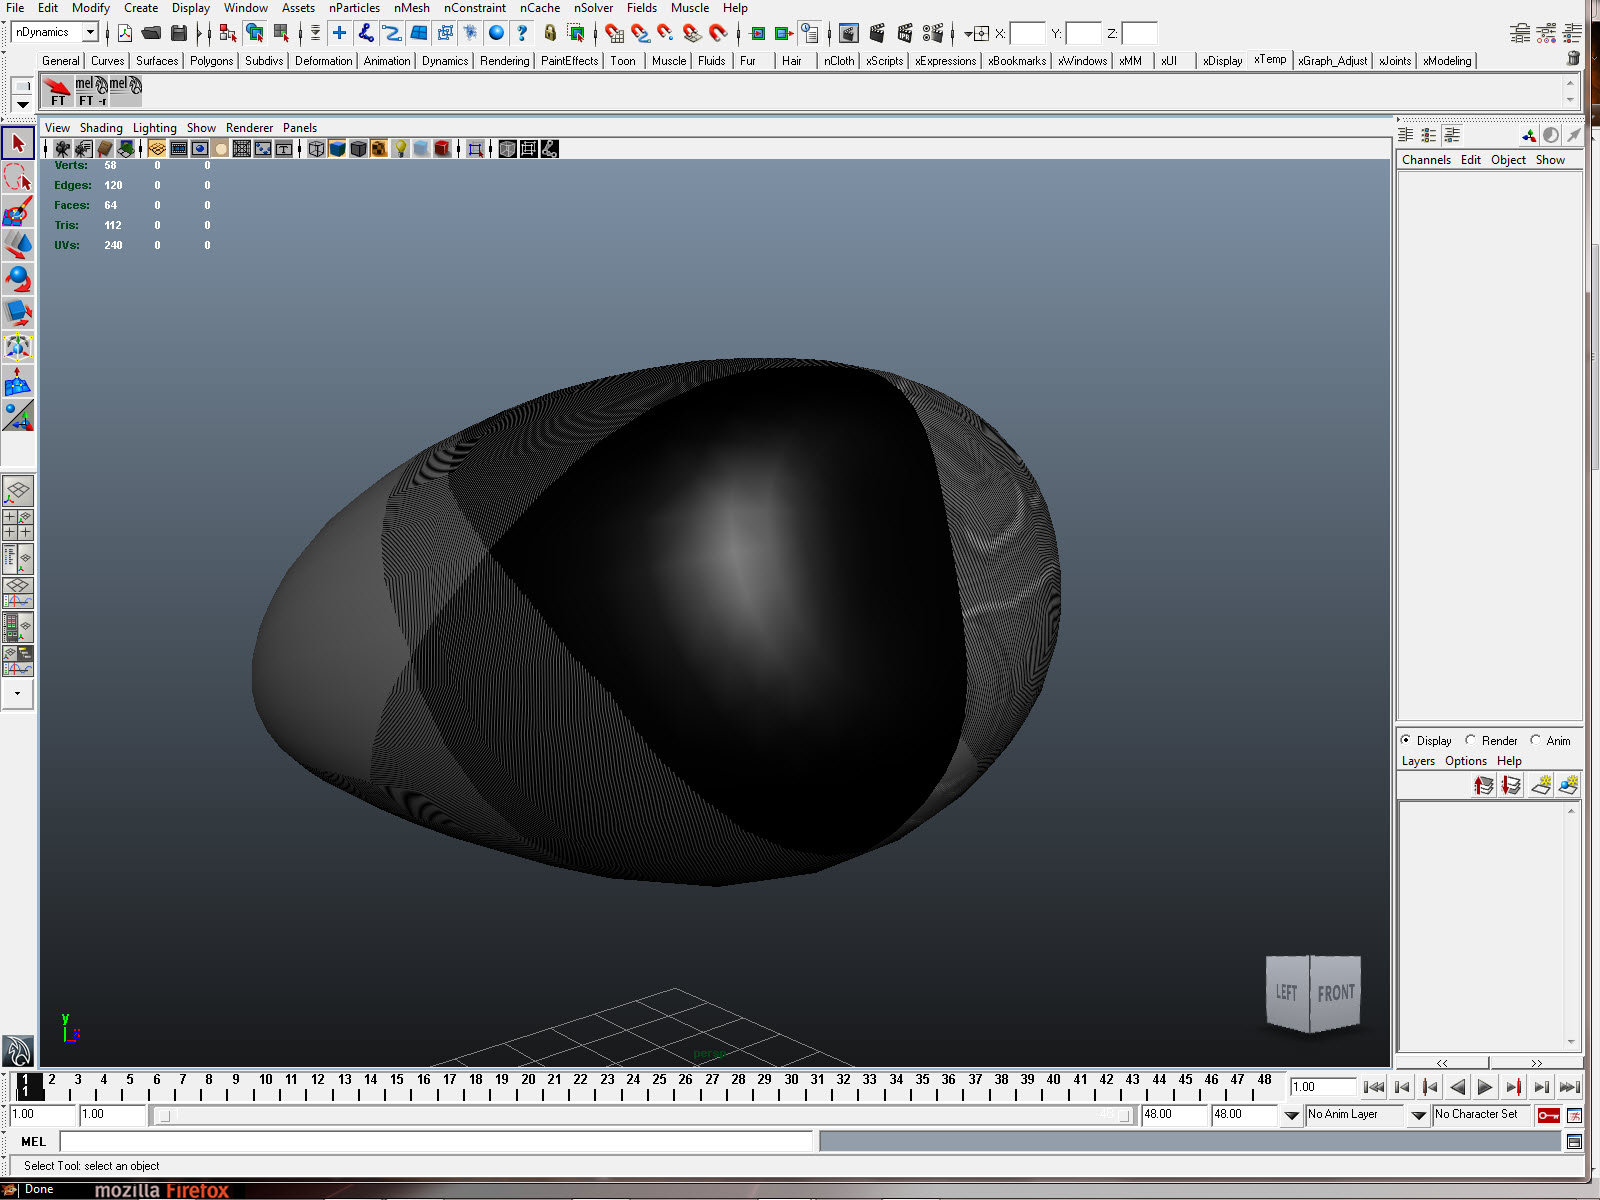Save the scene using the disk icon

(180, 32)
